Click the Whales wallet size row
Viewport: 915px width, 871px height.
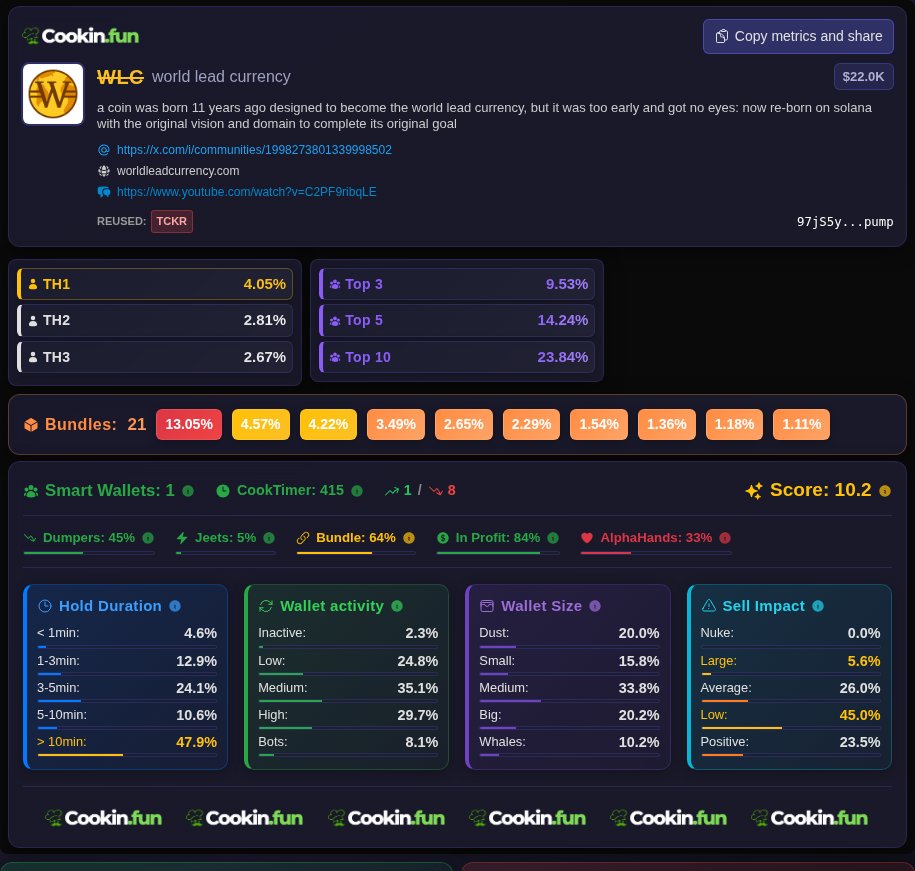point(569,744)
